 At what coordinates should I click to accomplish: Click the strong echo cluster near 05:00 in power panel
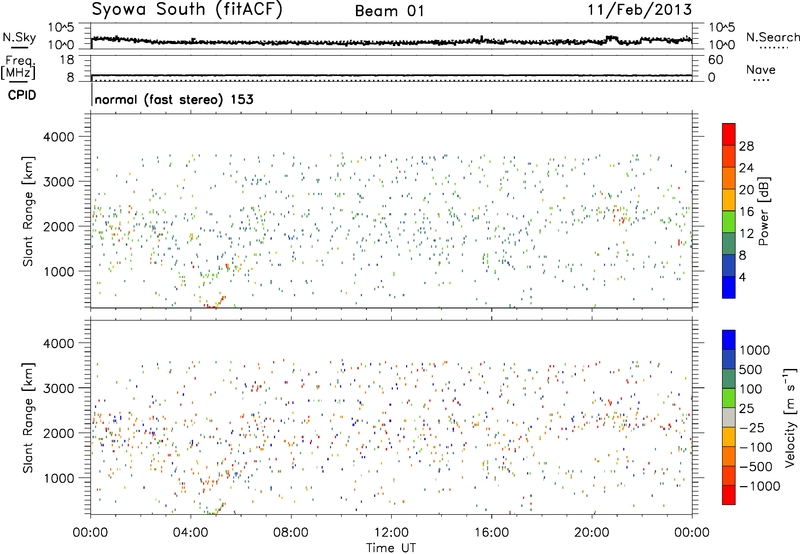(x=214, y=303)
